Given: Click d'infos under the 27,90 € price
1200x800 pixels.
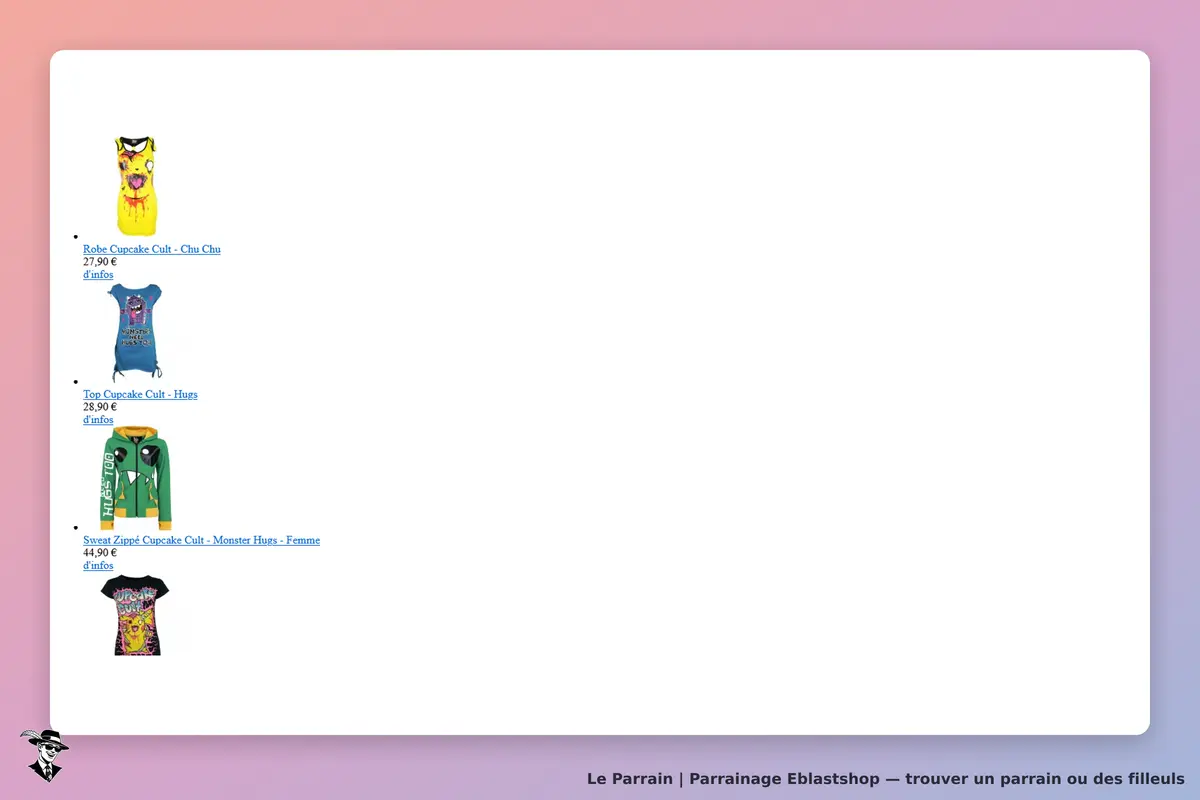Looking at the screenshot, I should pyautogui.click(x=98, y=274).
